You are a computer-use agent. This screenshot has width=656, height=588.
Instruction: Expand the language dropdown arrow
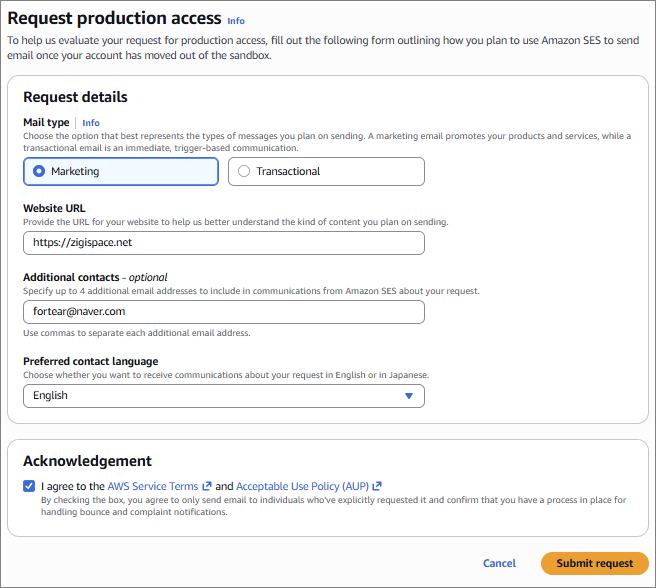coord(408,396)
